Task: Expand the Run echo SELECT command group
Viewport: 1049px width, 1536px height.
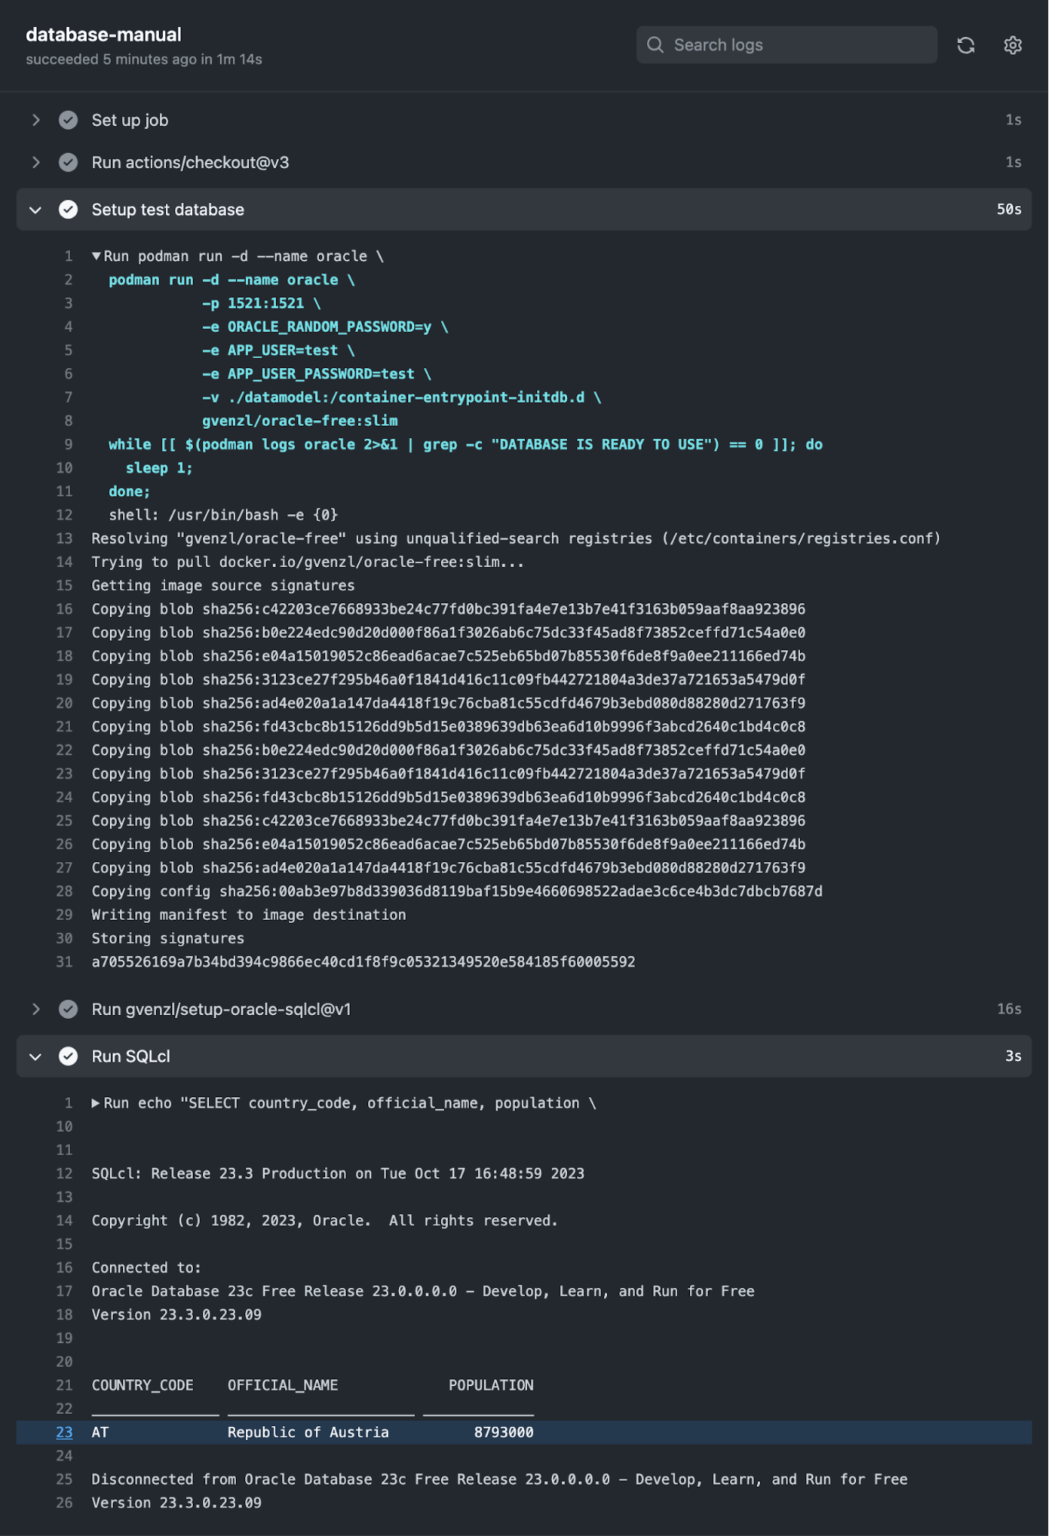Action: (x=94, y=1103)
